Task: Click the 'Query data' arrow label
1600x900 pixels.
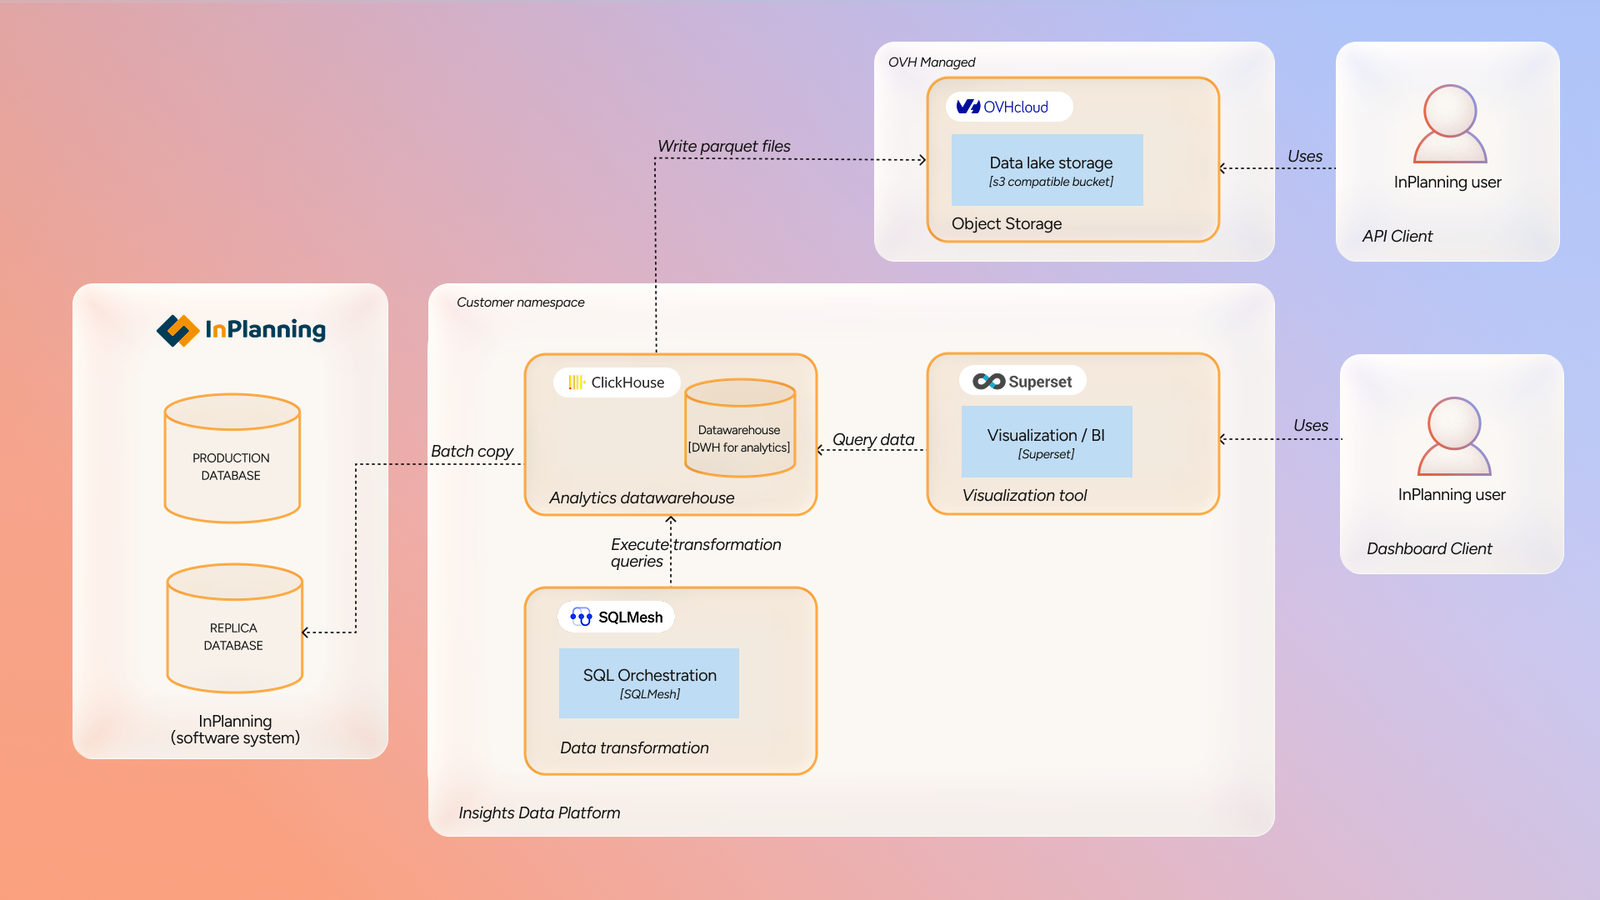Action: [x=873, y=439]
